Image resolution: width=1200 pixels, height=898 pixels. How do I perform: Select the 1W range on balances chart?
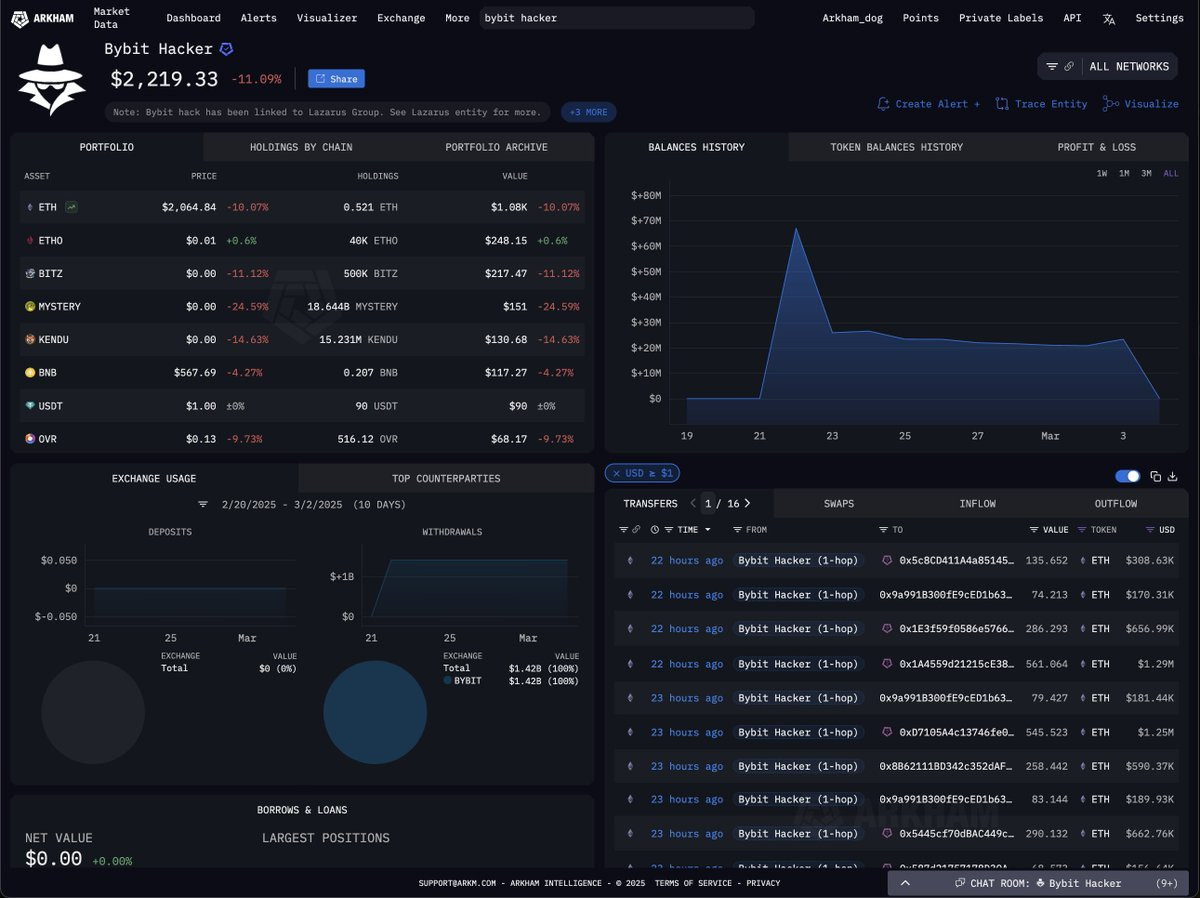tap(1101, 173)
